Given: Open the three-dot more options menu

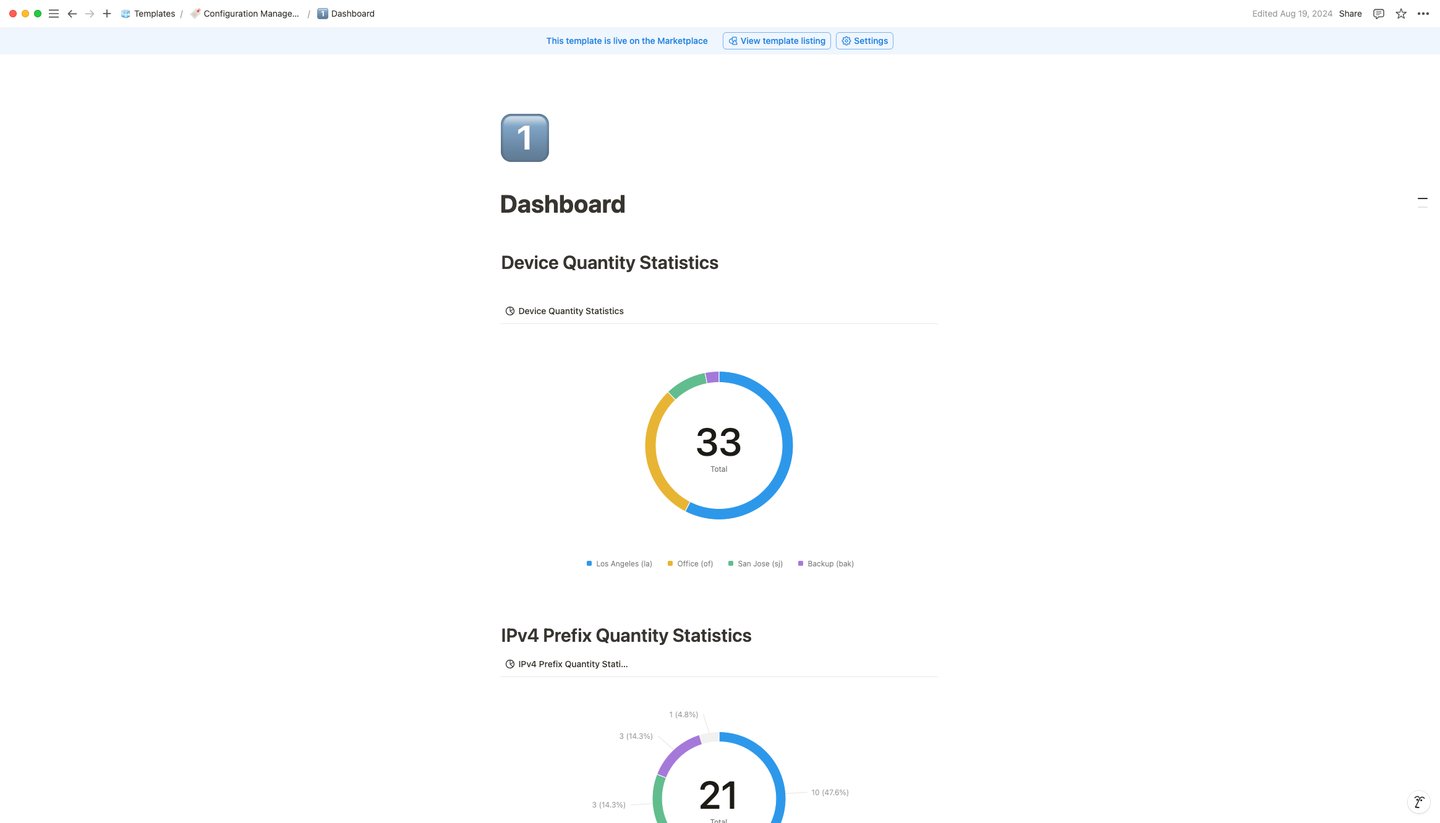Looking at the screenshot, I should point(1423,14).
